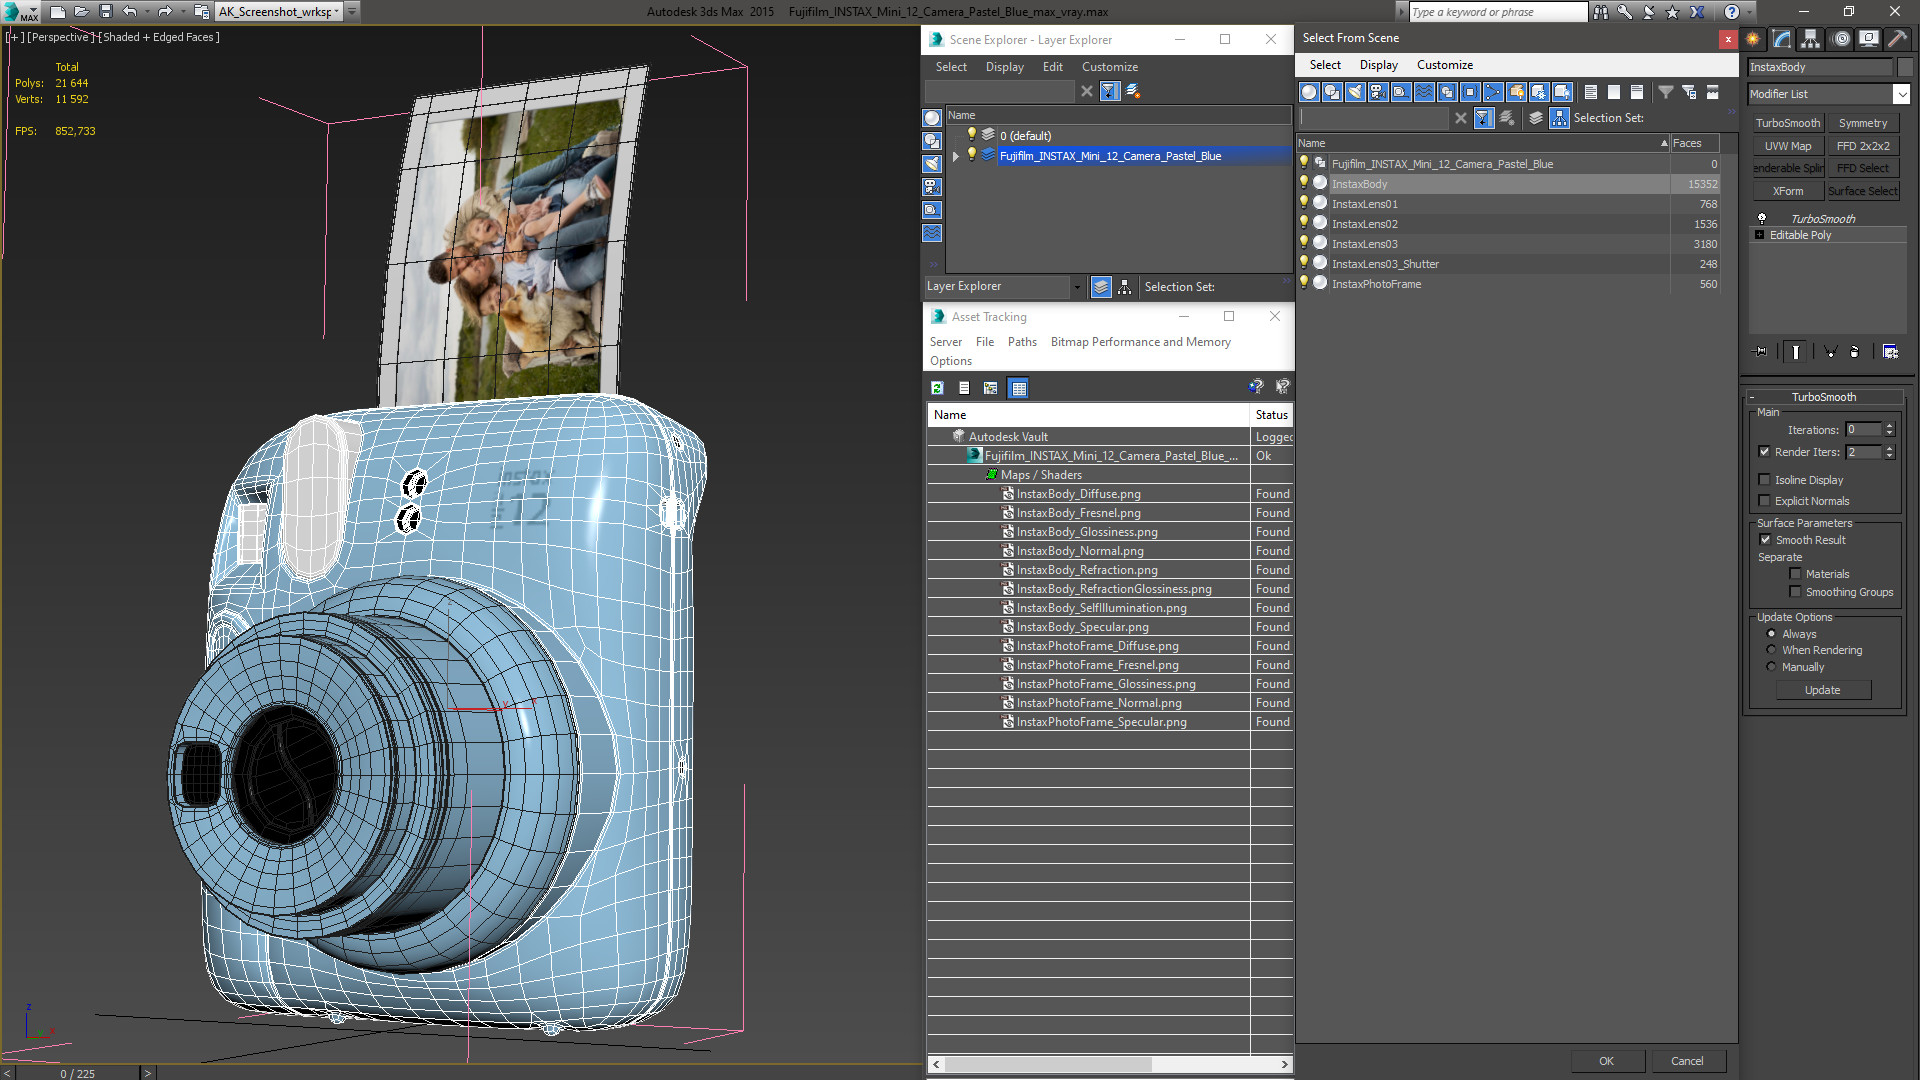The image size is (1920, 1080).
Task: Select Manually update option
Action: coord(1772,667)
